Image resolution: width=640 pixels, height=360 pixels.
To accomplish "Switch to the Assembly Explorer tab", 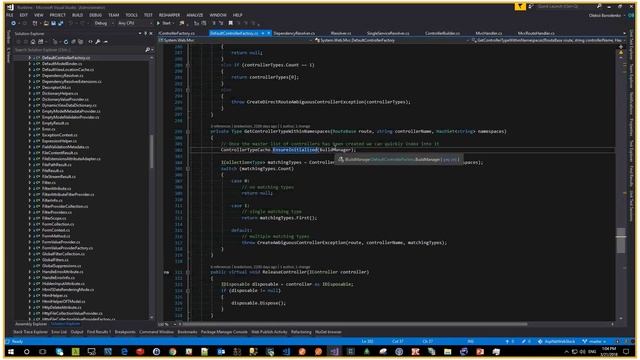I will [31, 324].
